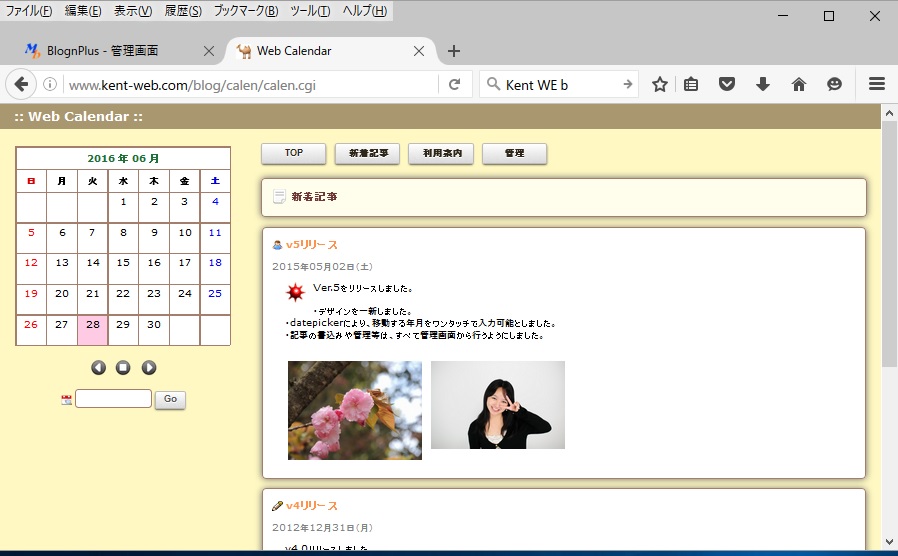Show bookmarks list icon

[691, 85]
